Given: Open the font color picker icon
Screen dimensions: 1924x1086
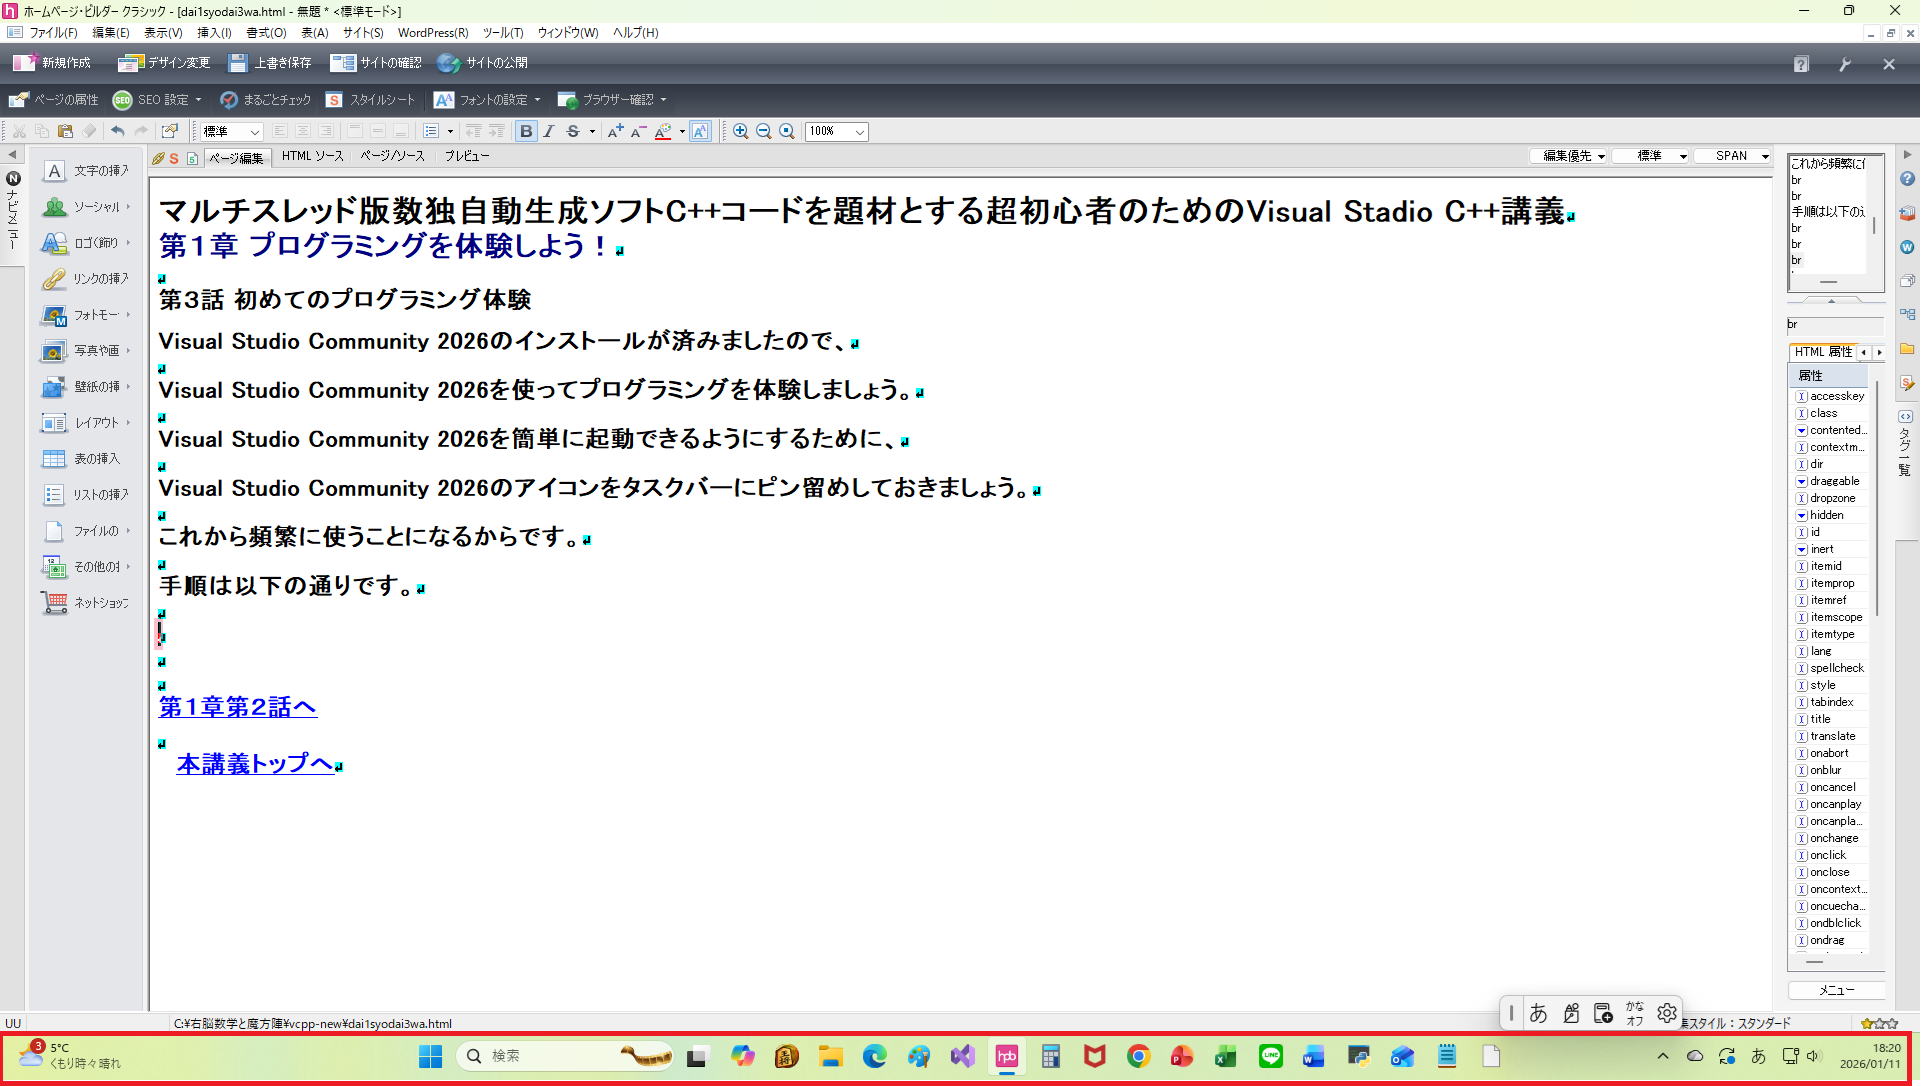Looking at the screenshot, I should 663,132.
